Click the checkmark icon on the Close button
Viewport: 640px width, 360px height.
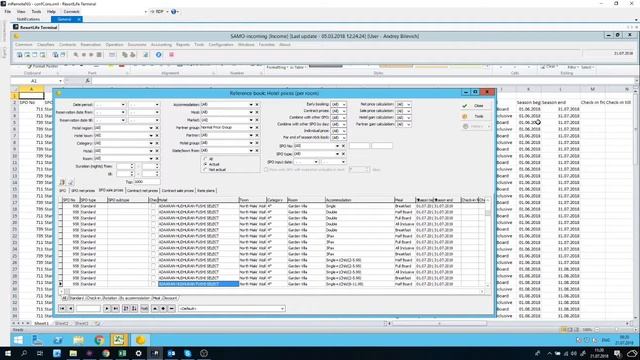coord(464,106)
